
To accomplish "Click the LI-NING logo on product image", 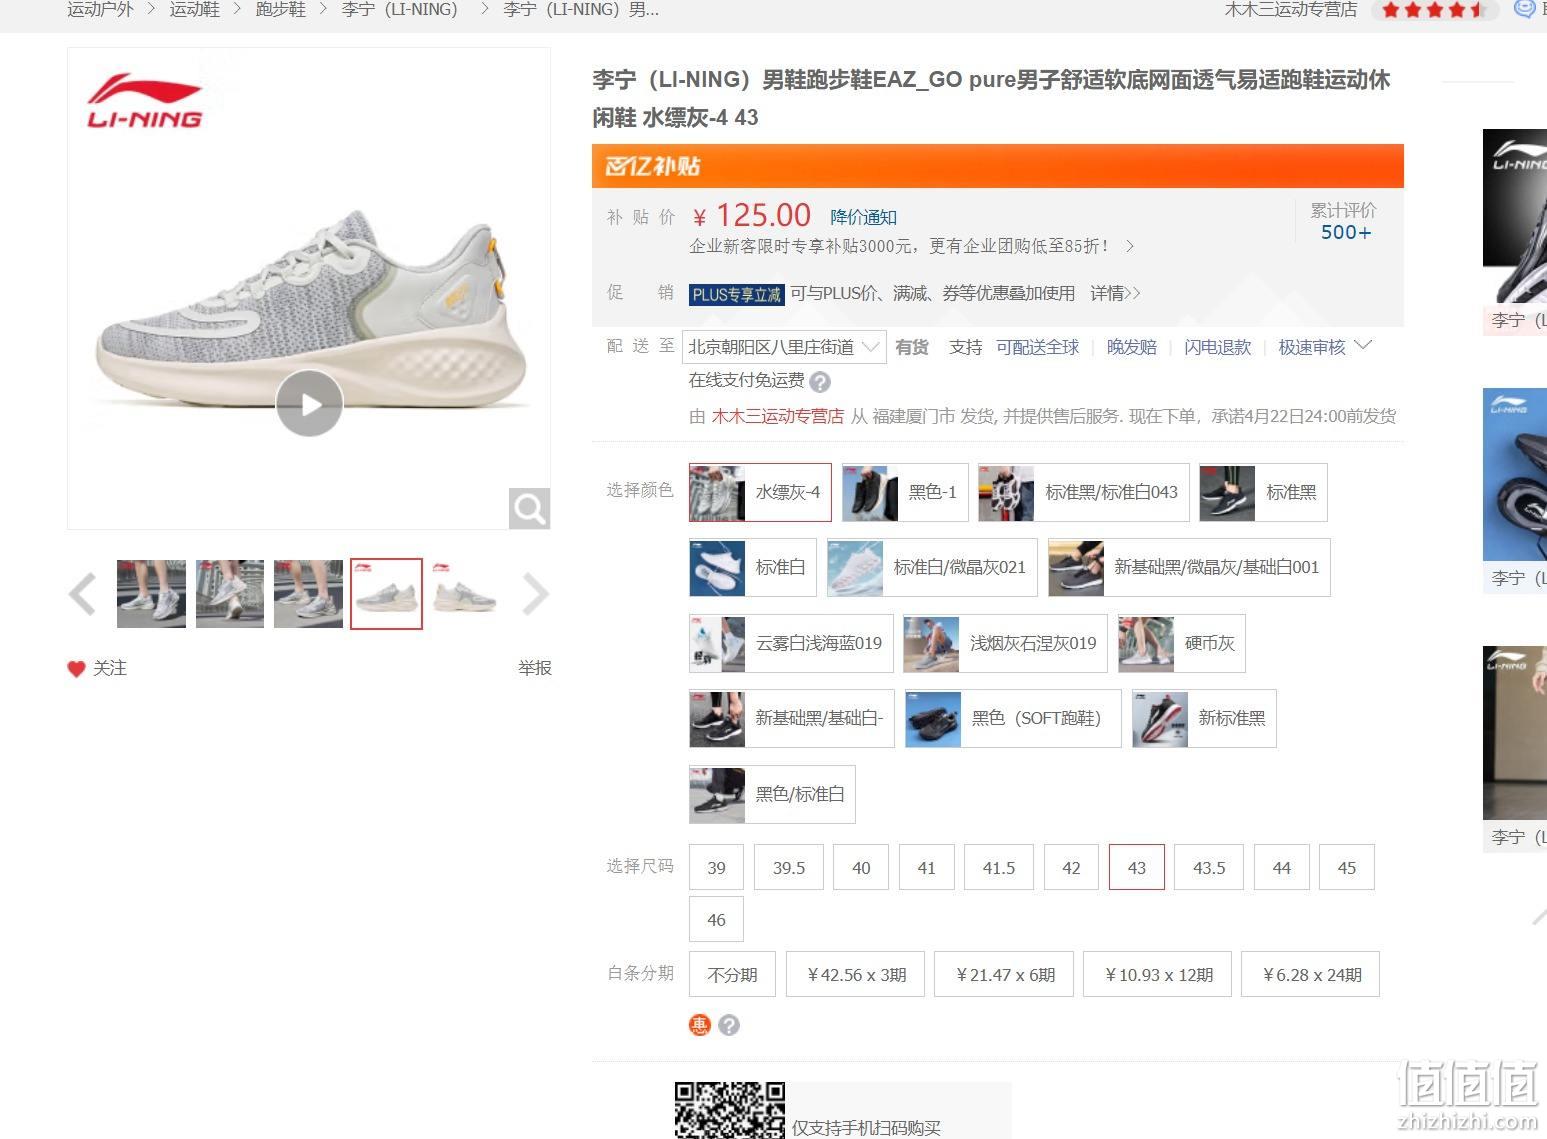I will coord(145,102).
